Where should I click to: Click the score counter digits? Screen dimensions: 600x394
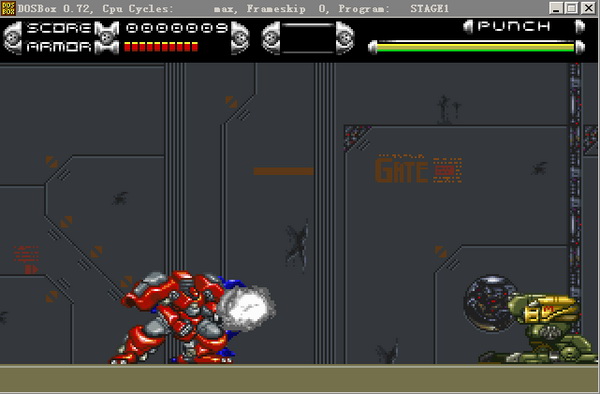(177, 28)
